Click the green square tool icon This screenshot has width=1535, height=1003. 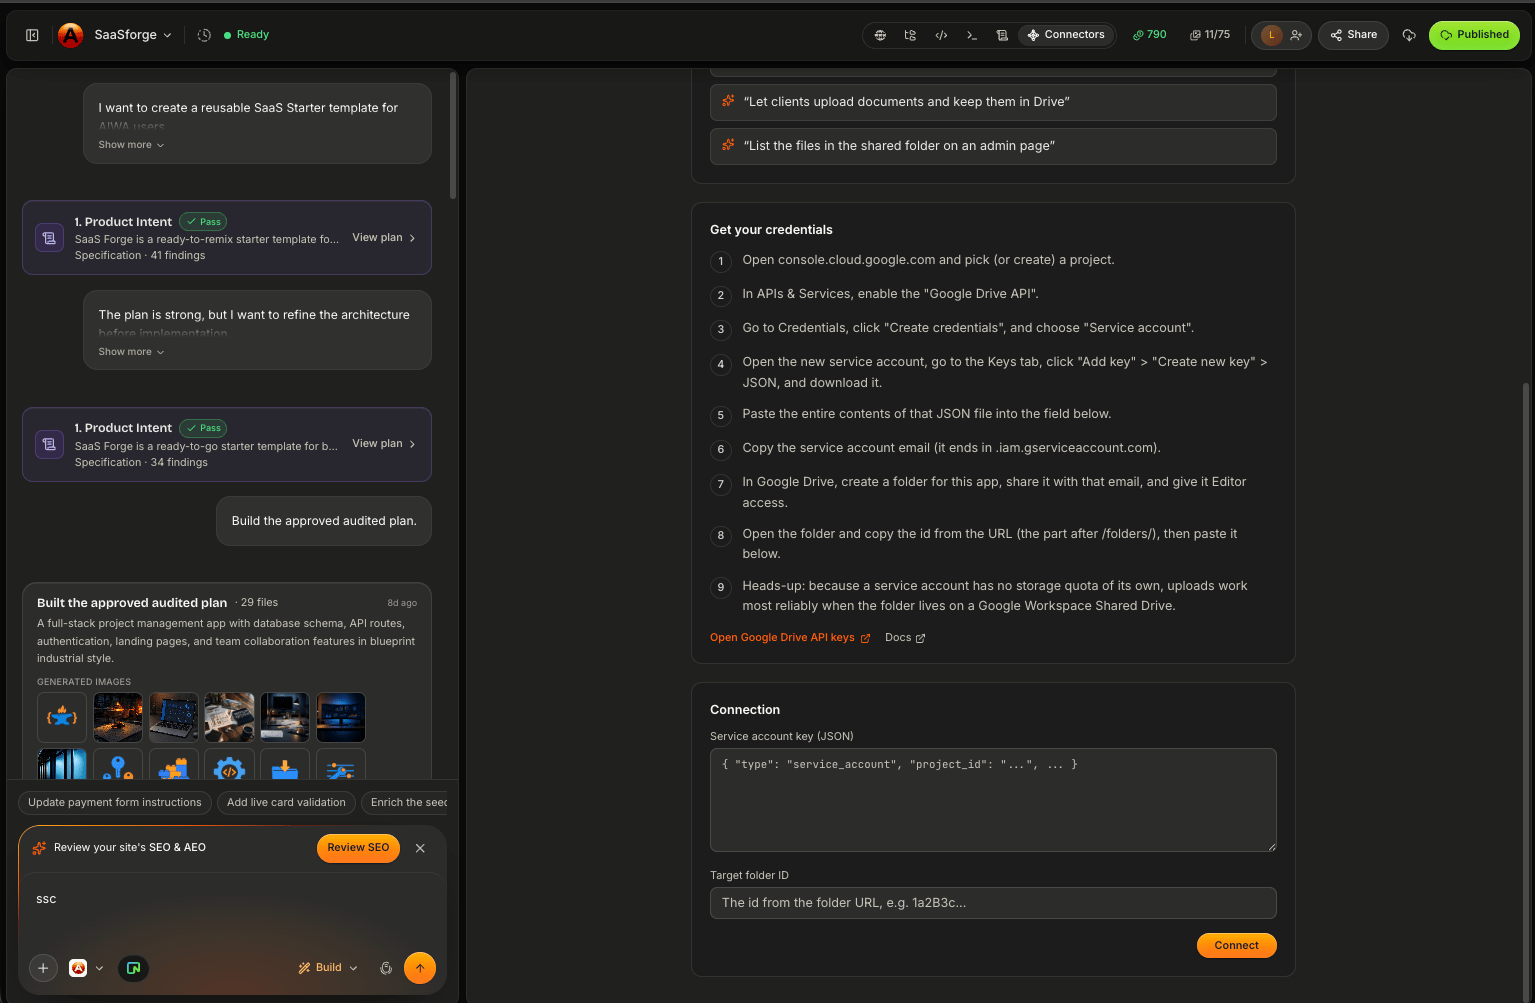[x=133, y=968]
